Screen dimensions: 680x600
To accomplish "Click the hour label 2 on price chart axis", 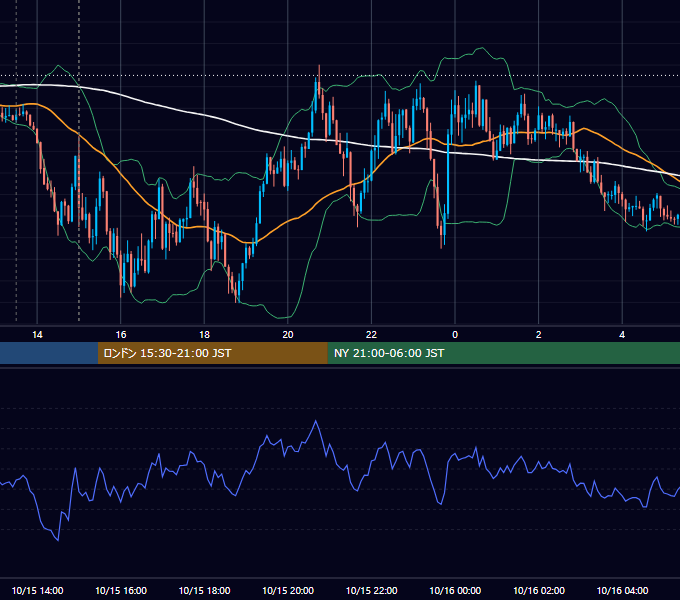I will (539, 335).
